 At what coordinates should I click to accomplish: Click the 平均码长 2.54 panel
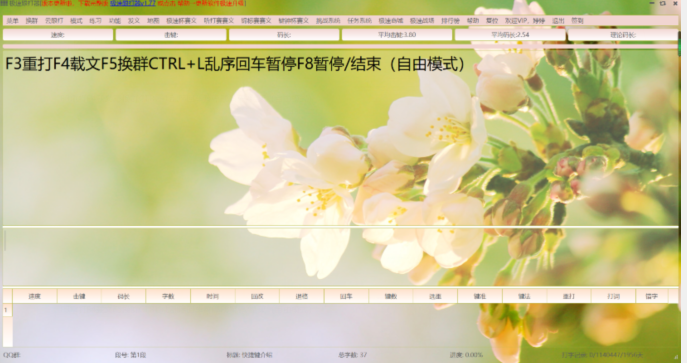pyautogui.click(x=510, y=35)
